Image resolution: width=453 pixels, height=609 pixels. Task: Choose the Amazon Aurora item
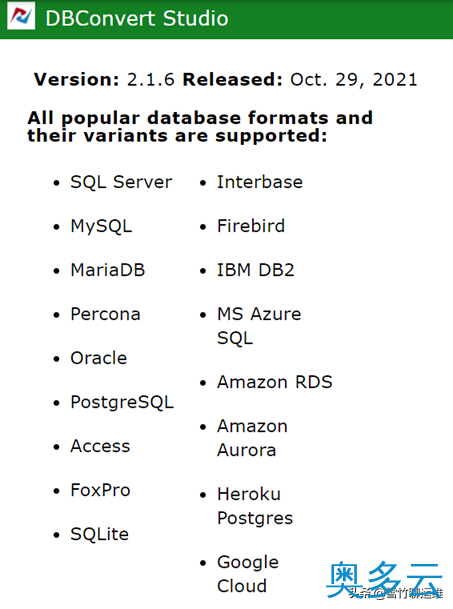coord(252,438)
